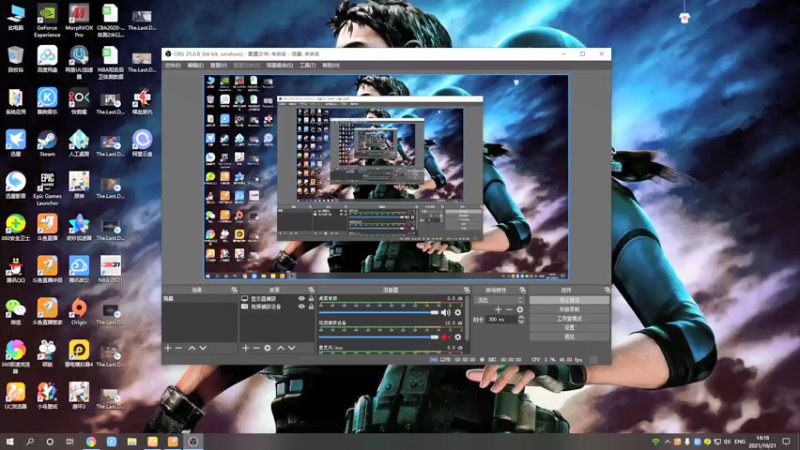Adjust the Desktop Audio volume slider

pos(379,312)
